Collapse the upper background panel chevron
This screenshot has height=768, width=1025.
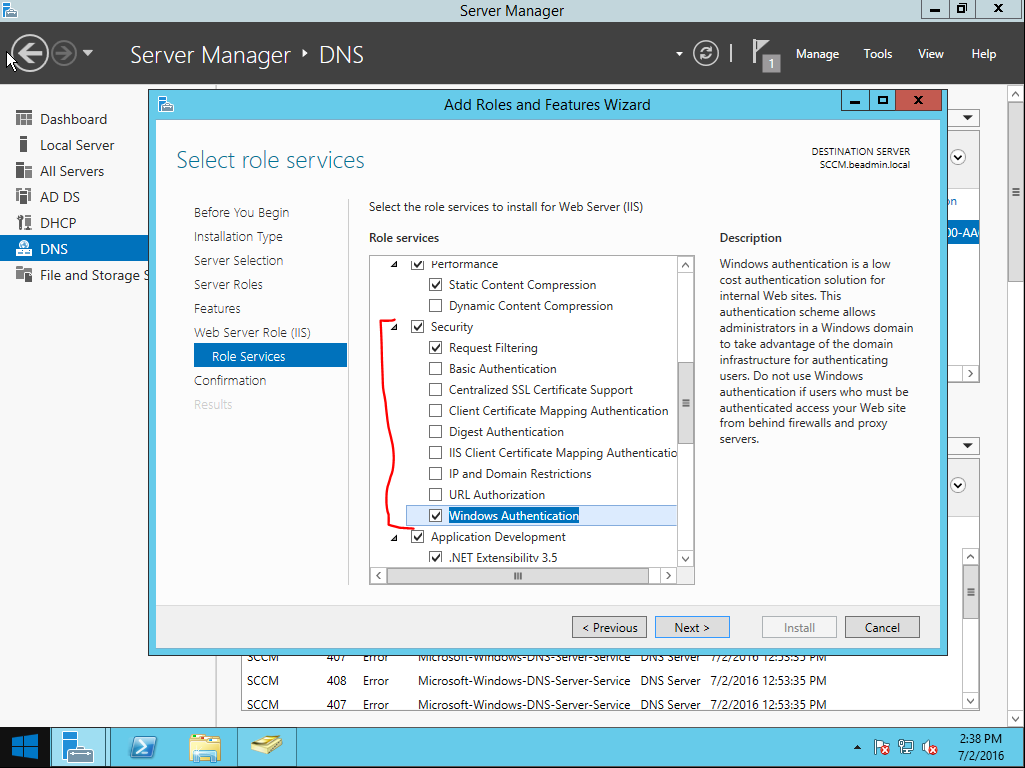pos(958,157)
